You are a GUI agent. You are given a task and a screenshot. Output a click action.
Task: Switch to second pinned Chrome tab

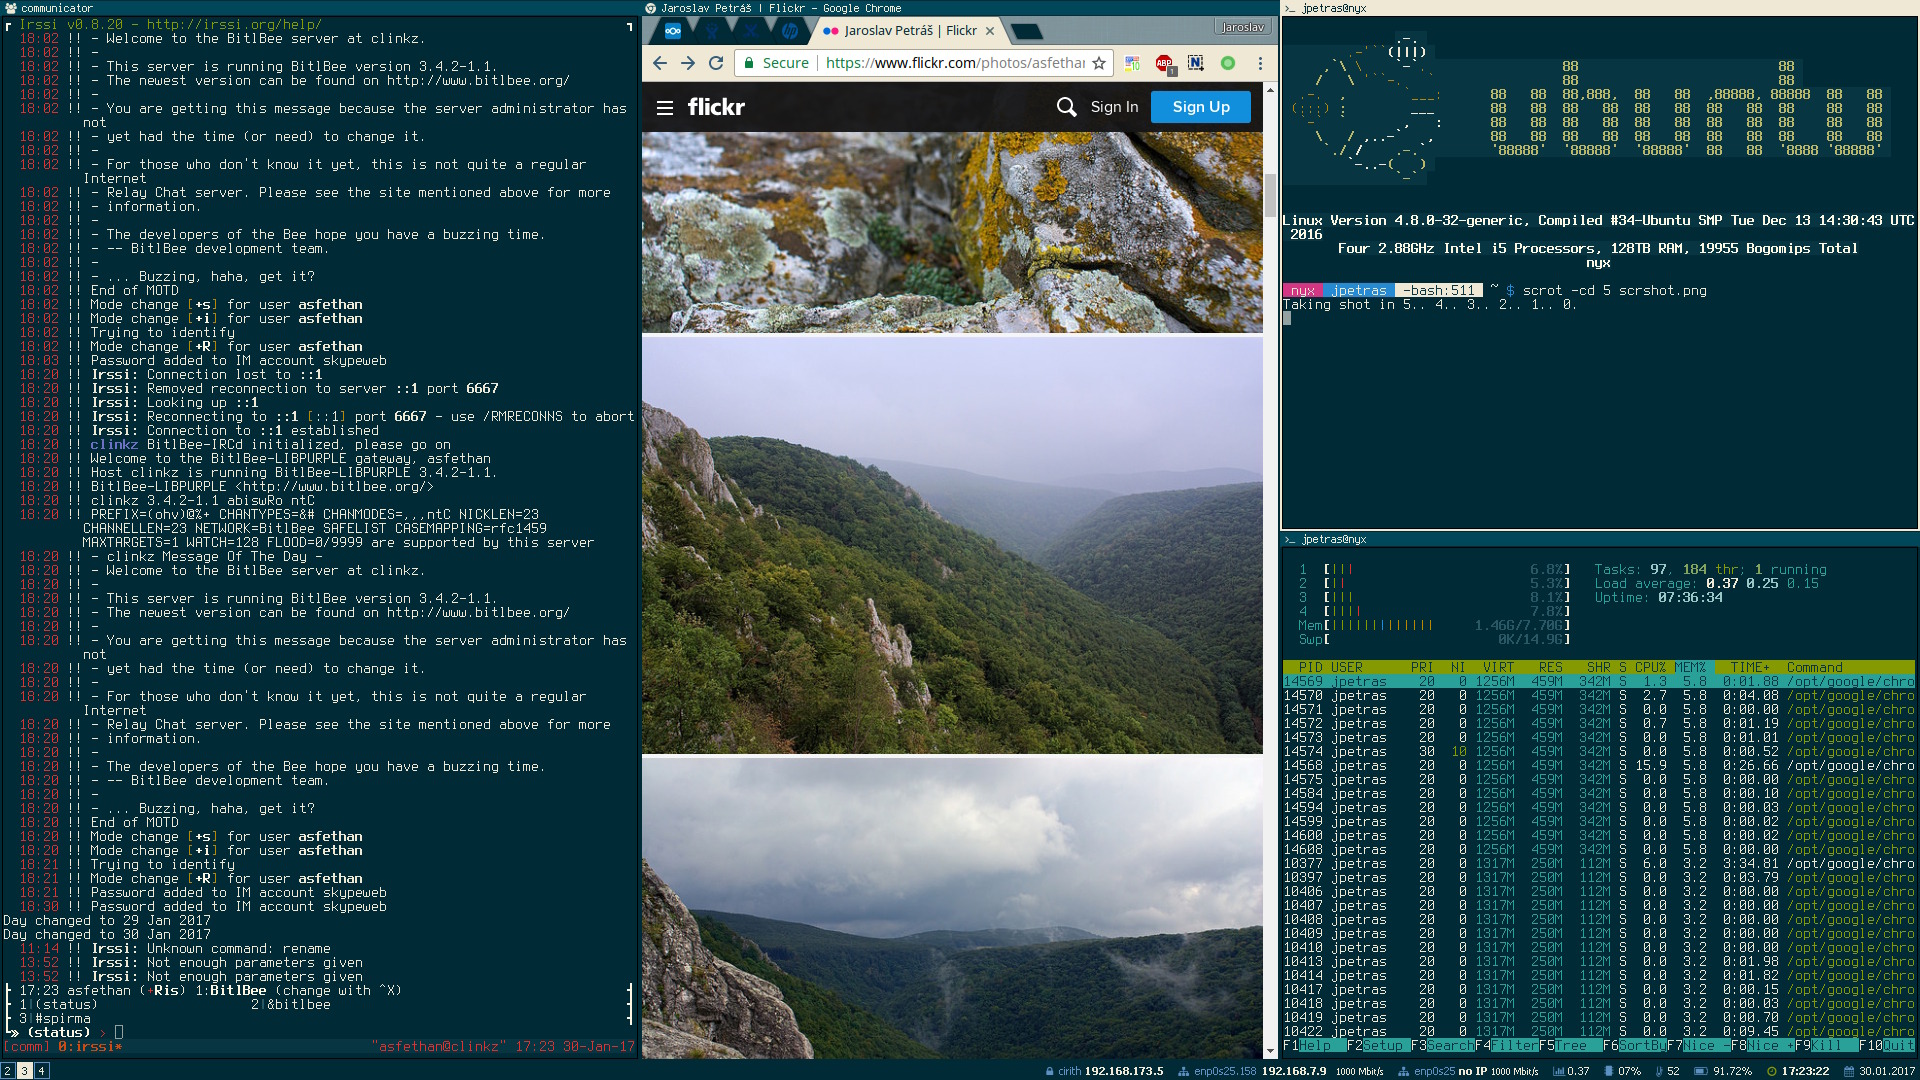pyautogui.click(x=712, y=31)
